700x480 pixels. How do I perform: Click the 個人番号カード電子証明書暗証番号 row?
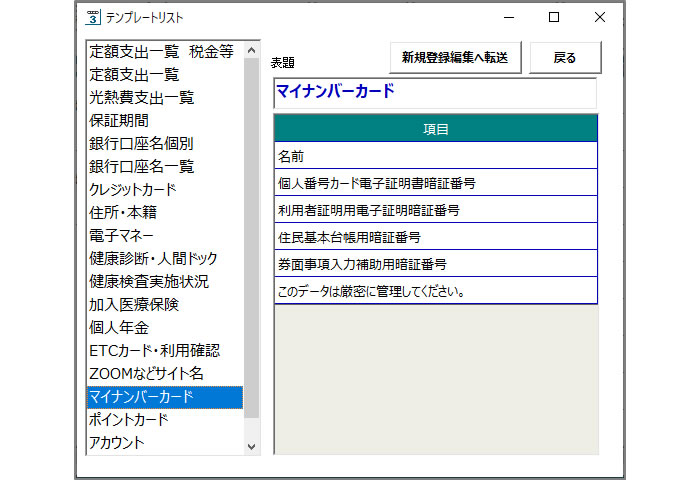[436, 183]
